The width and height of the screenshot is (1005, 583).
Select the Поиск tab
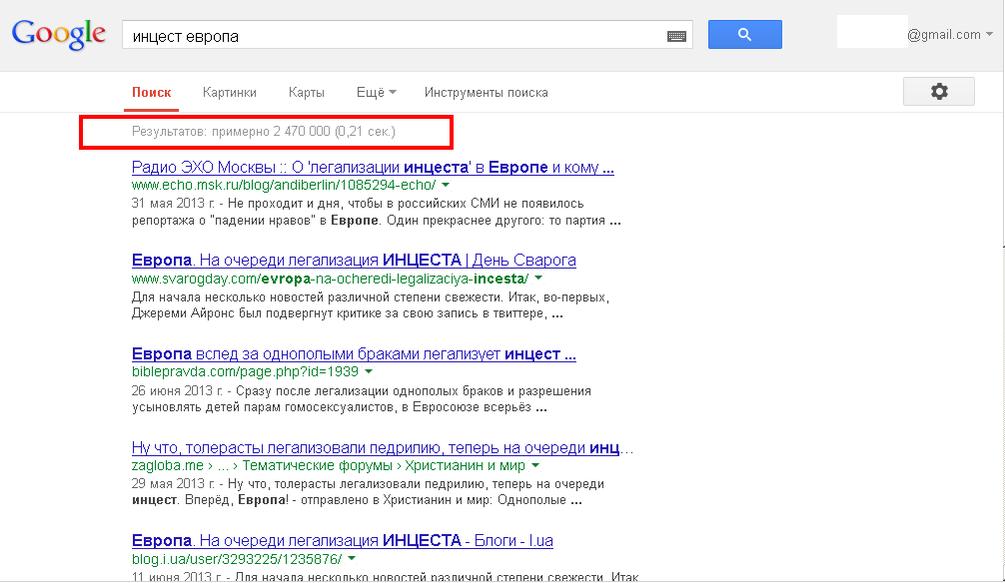coord(152,92)
